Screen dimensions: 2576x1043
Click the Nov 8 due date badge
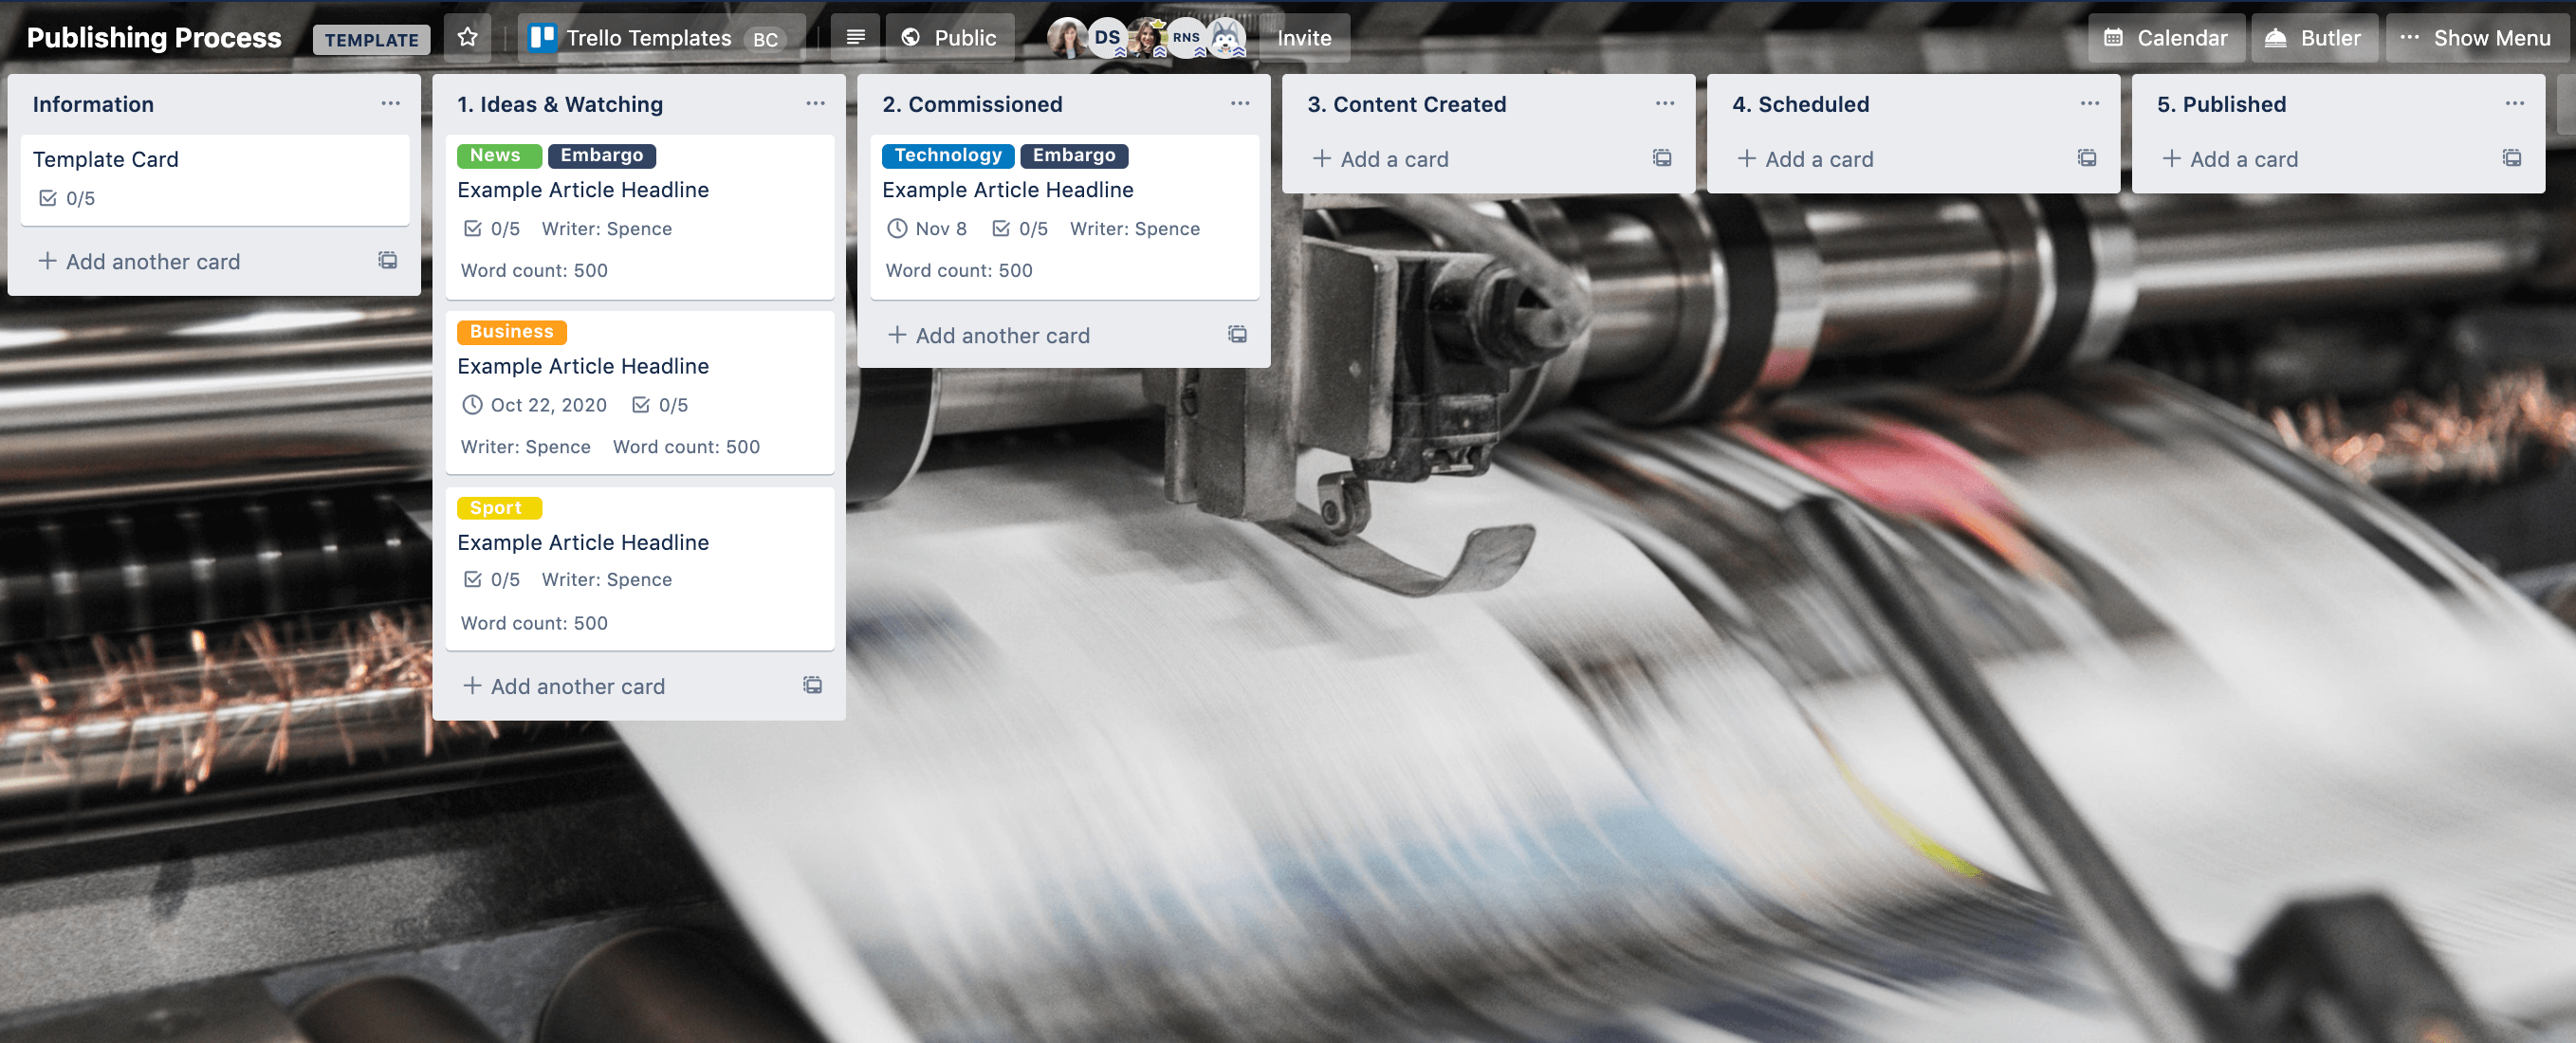927,229
